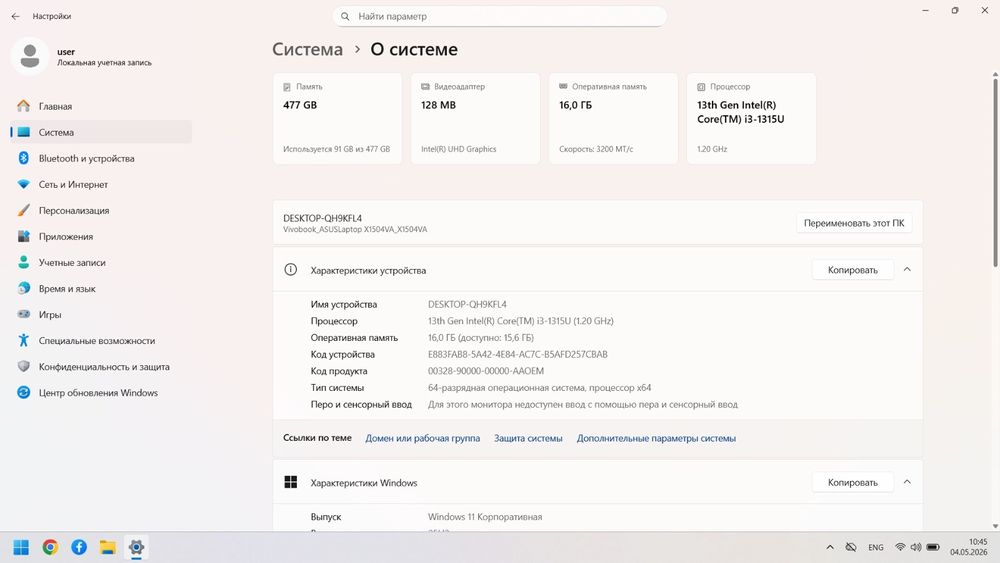This screenshot has height=563, width=1000.
Task: Click Vivobook_ASUSLaptop X1504VA model text
Action: point(355,230)
